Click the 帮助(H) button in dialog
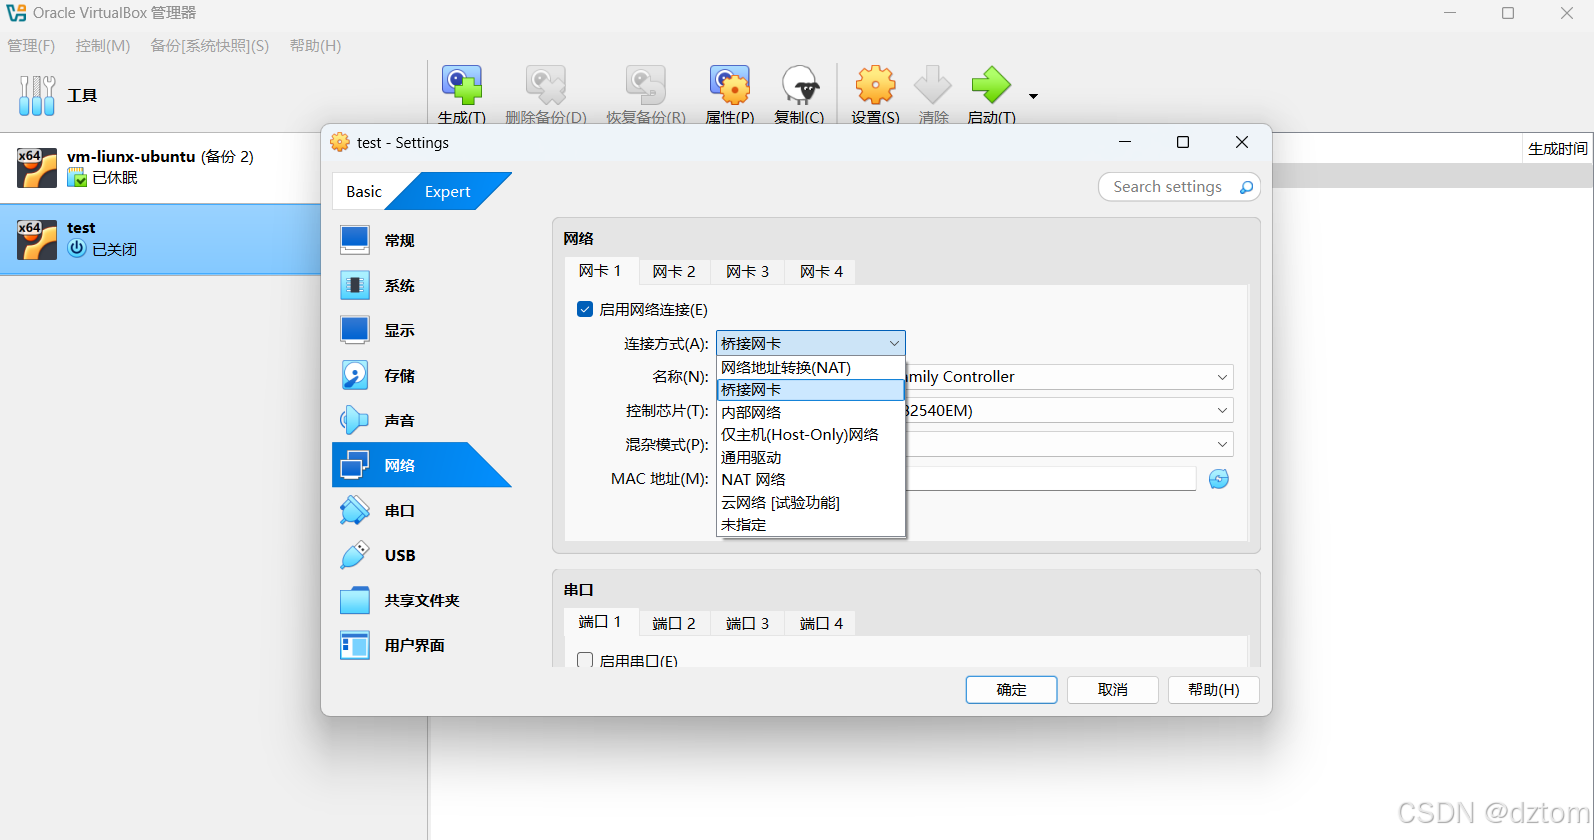Viewport: 1594px width, 840px height. click(1213, 690)
